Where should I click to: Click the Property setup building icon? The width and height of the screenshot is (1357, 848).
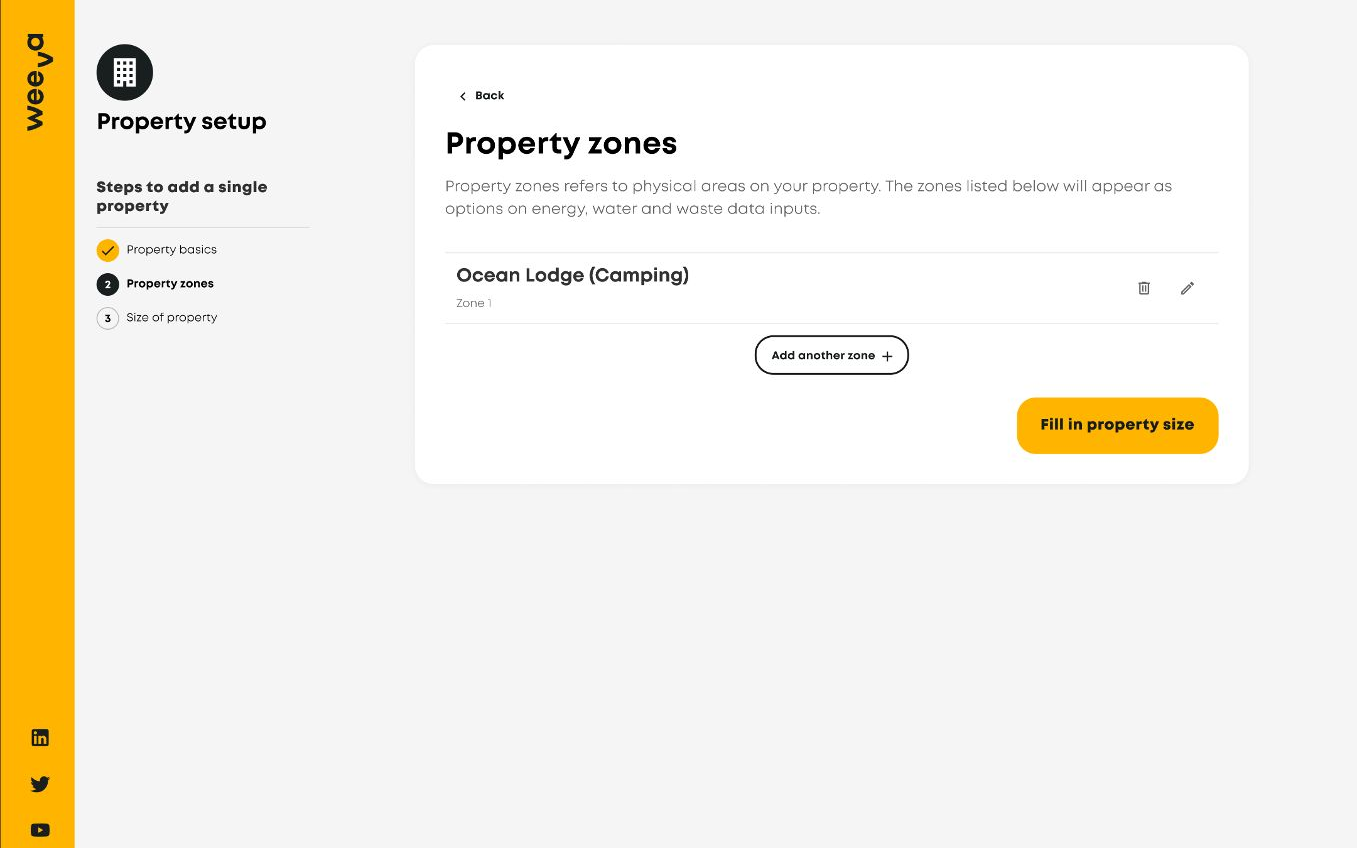pos(125,72)
